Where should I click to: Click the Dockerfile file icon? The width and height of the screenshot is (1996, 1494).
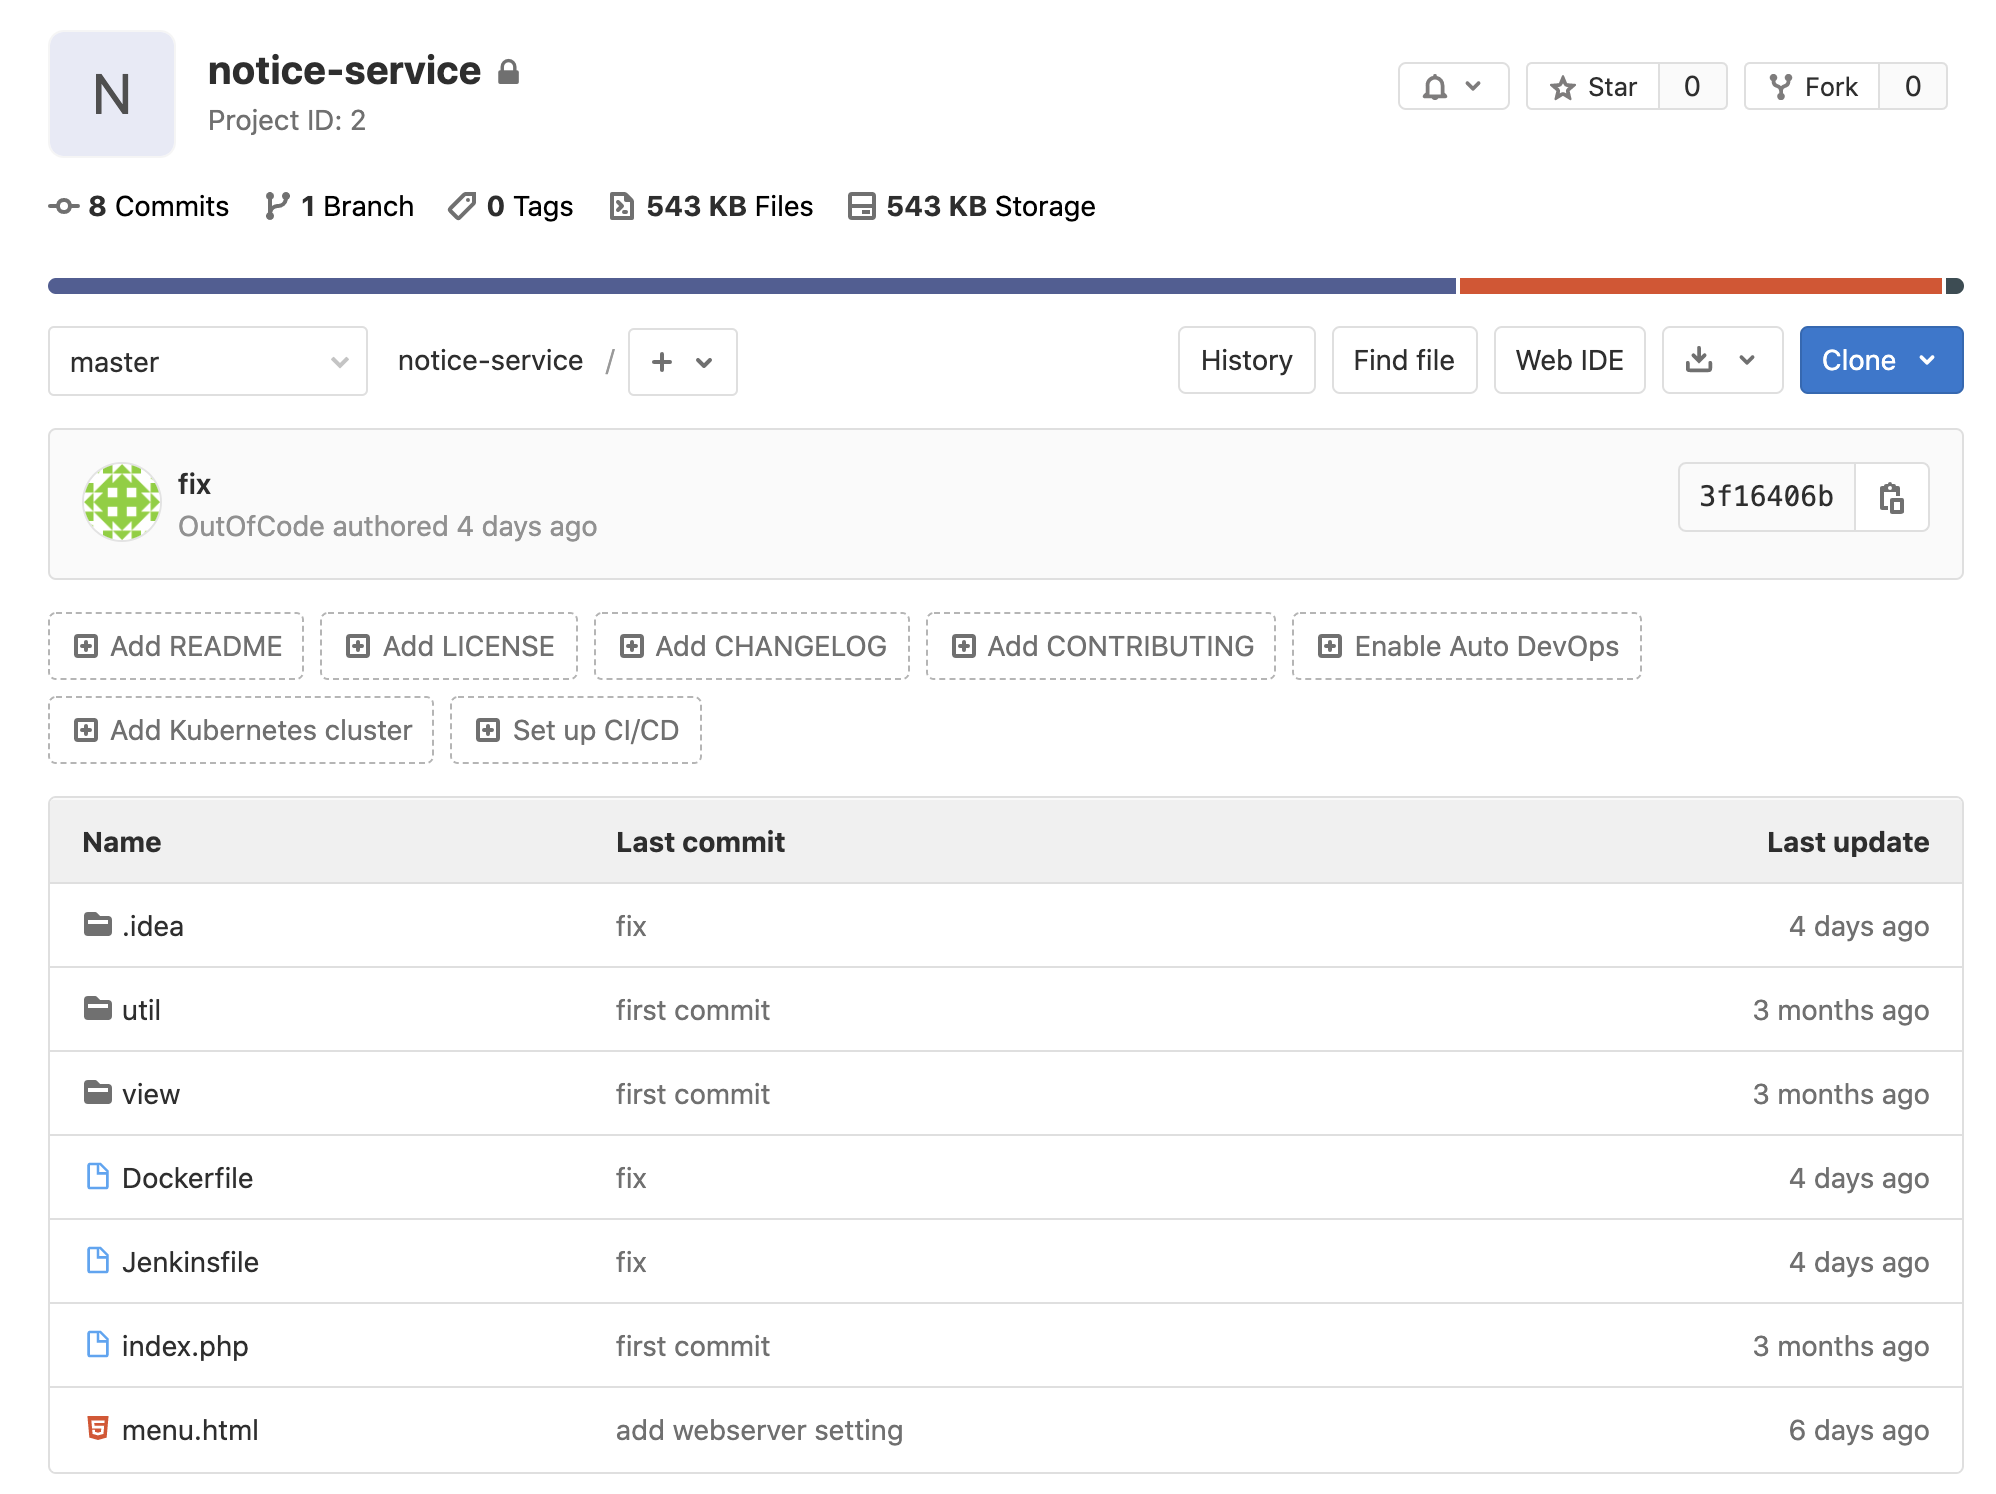(98, 1177)
